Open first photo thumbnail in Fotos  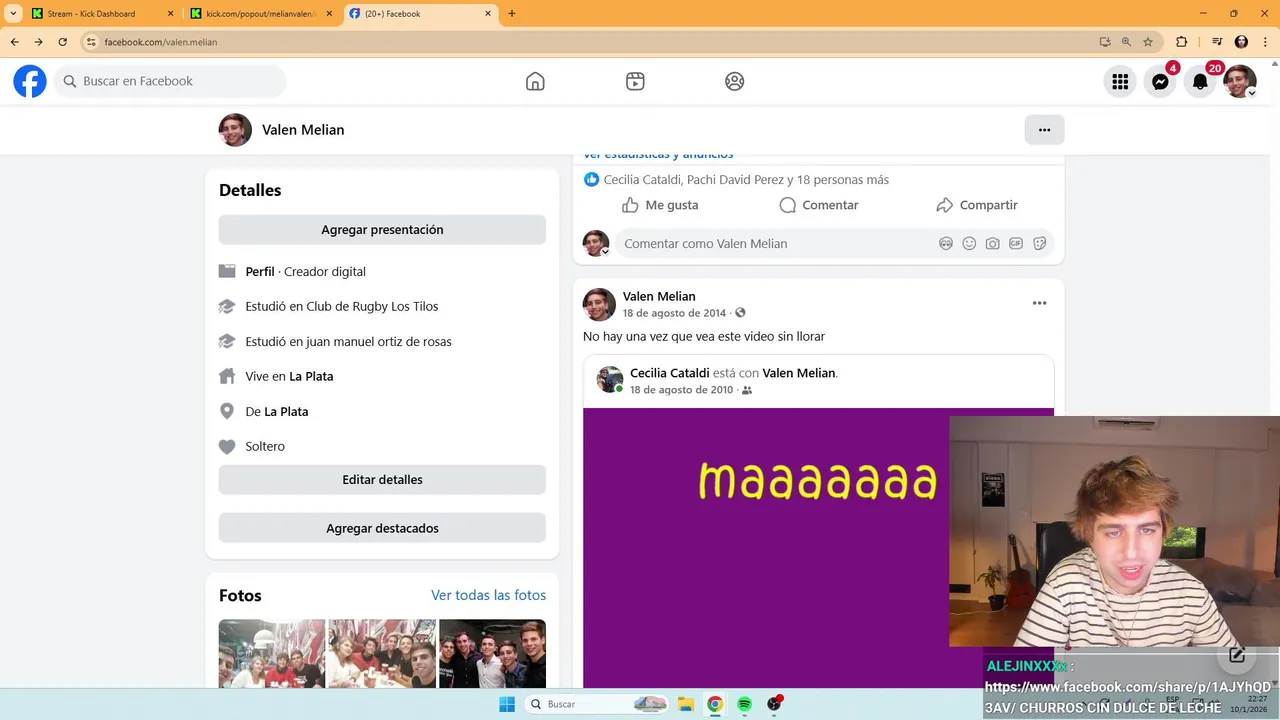point(272,654)
